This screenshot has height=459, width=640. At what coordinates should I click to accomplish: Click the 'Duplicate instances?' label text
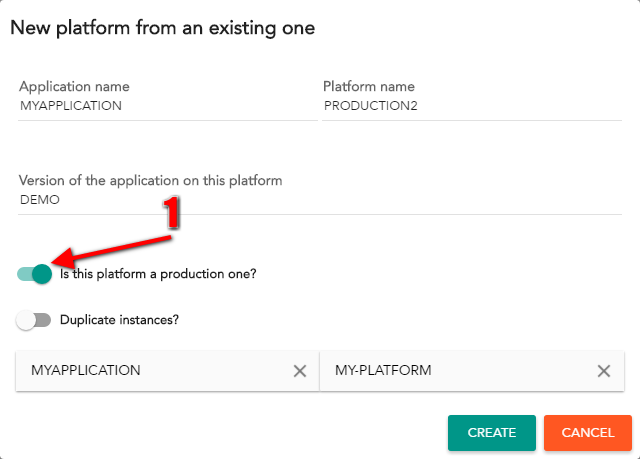click(119, 320)
